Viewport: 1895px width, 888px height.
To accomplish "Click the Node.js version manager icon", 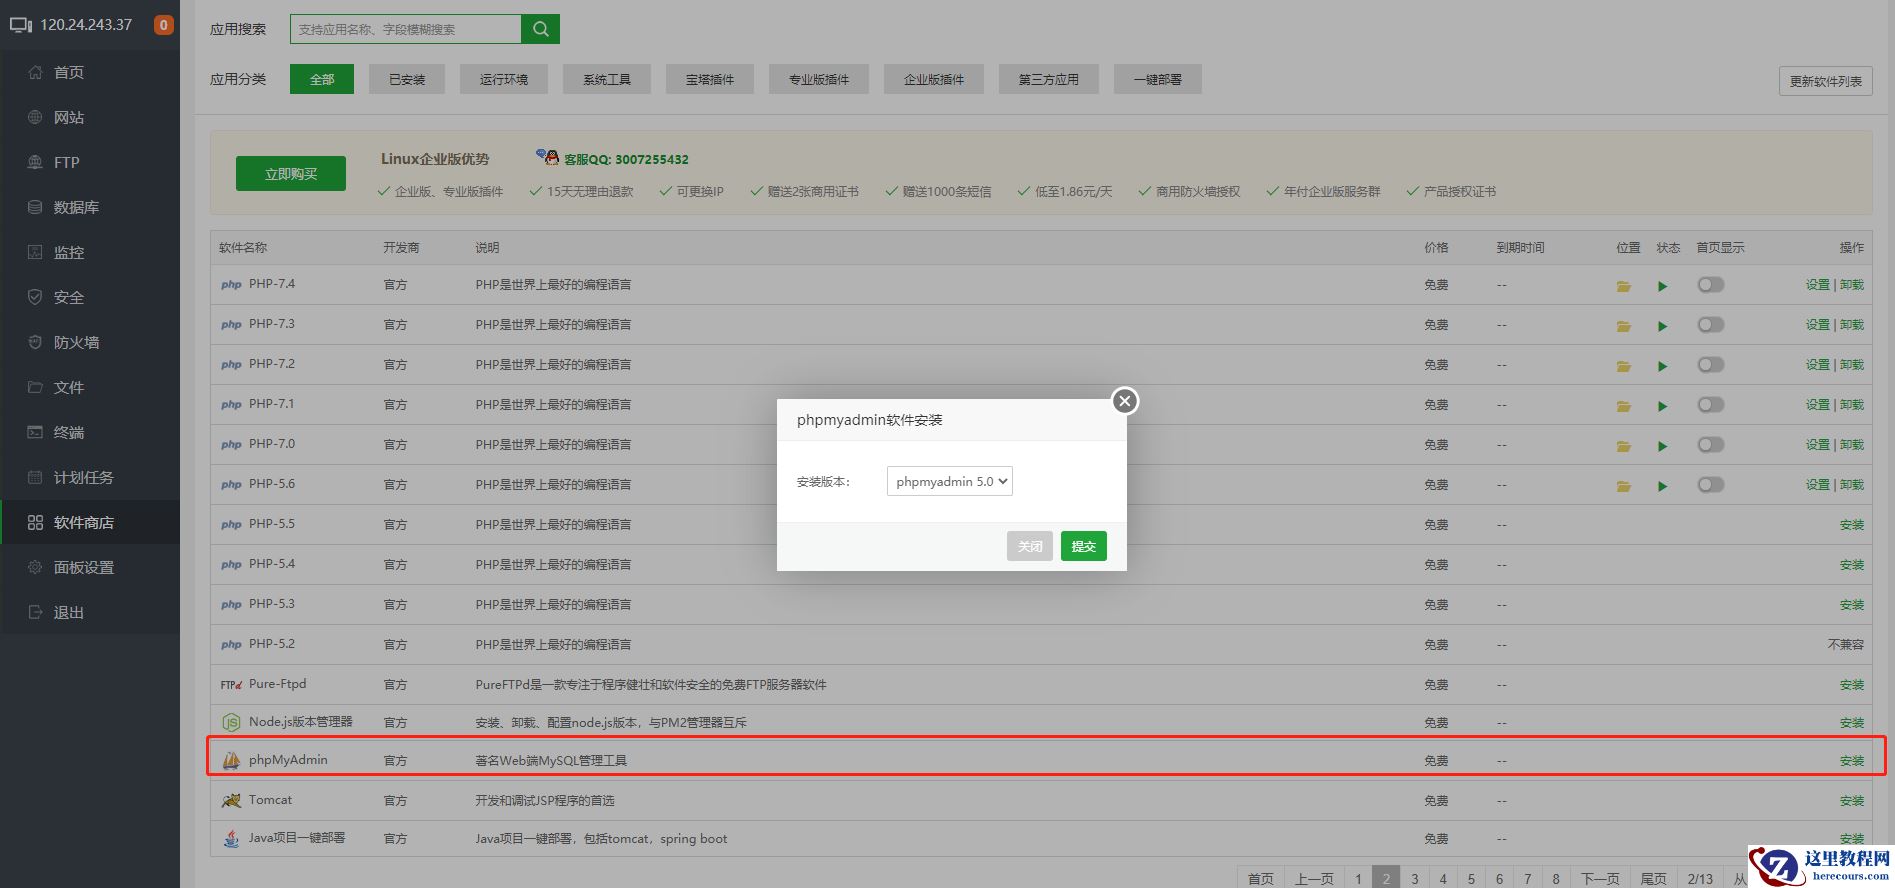I will pos(231,722).
